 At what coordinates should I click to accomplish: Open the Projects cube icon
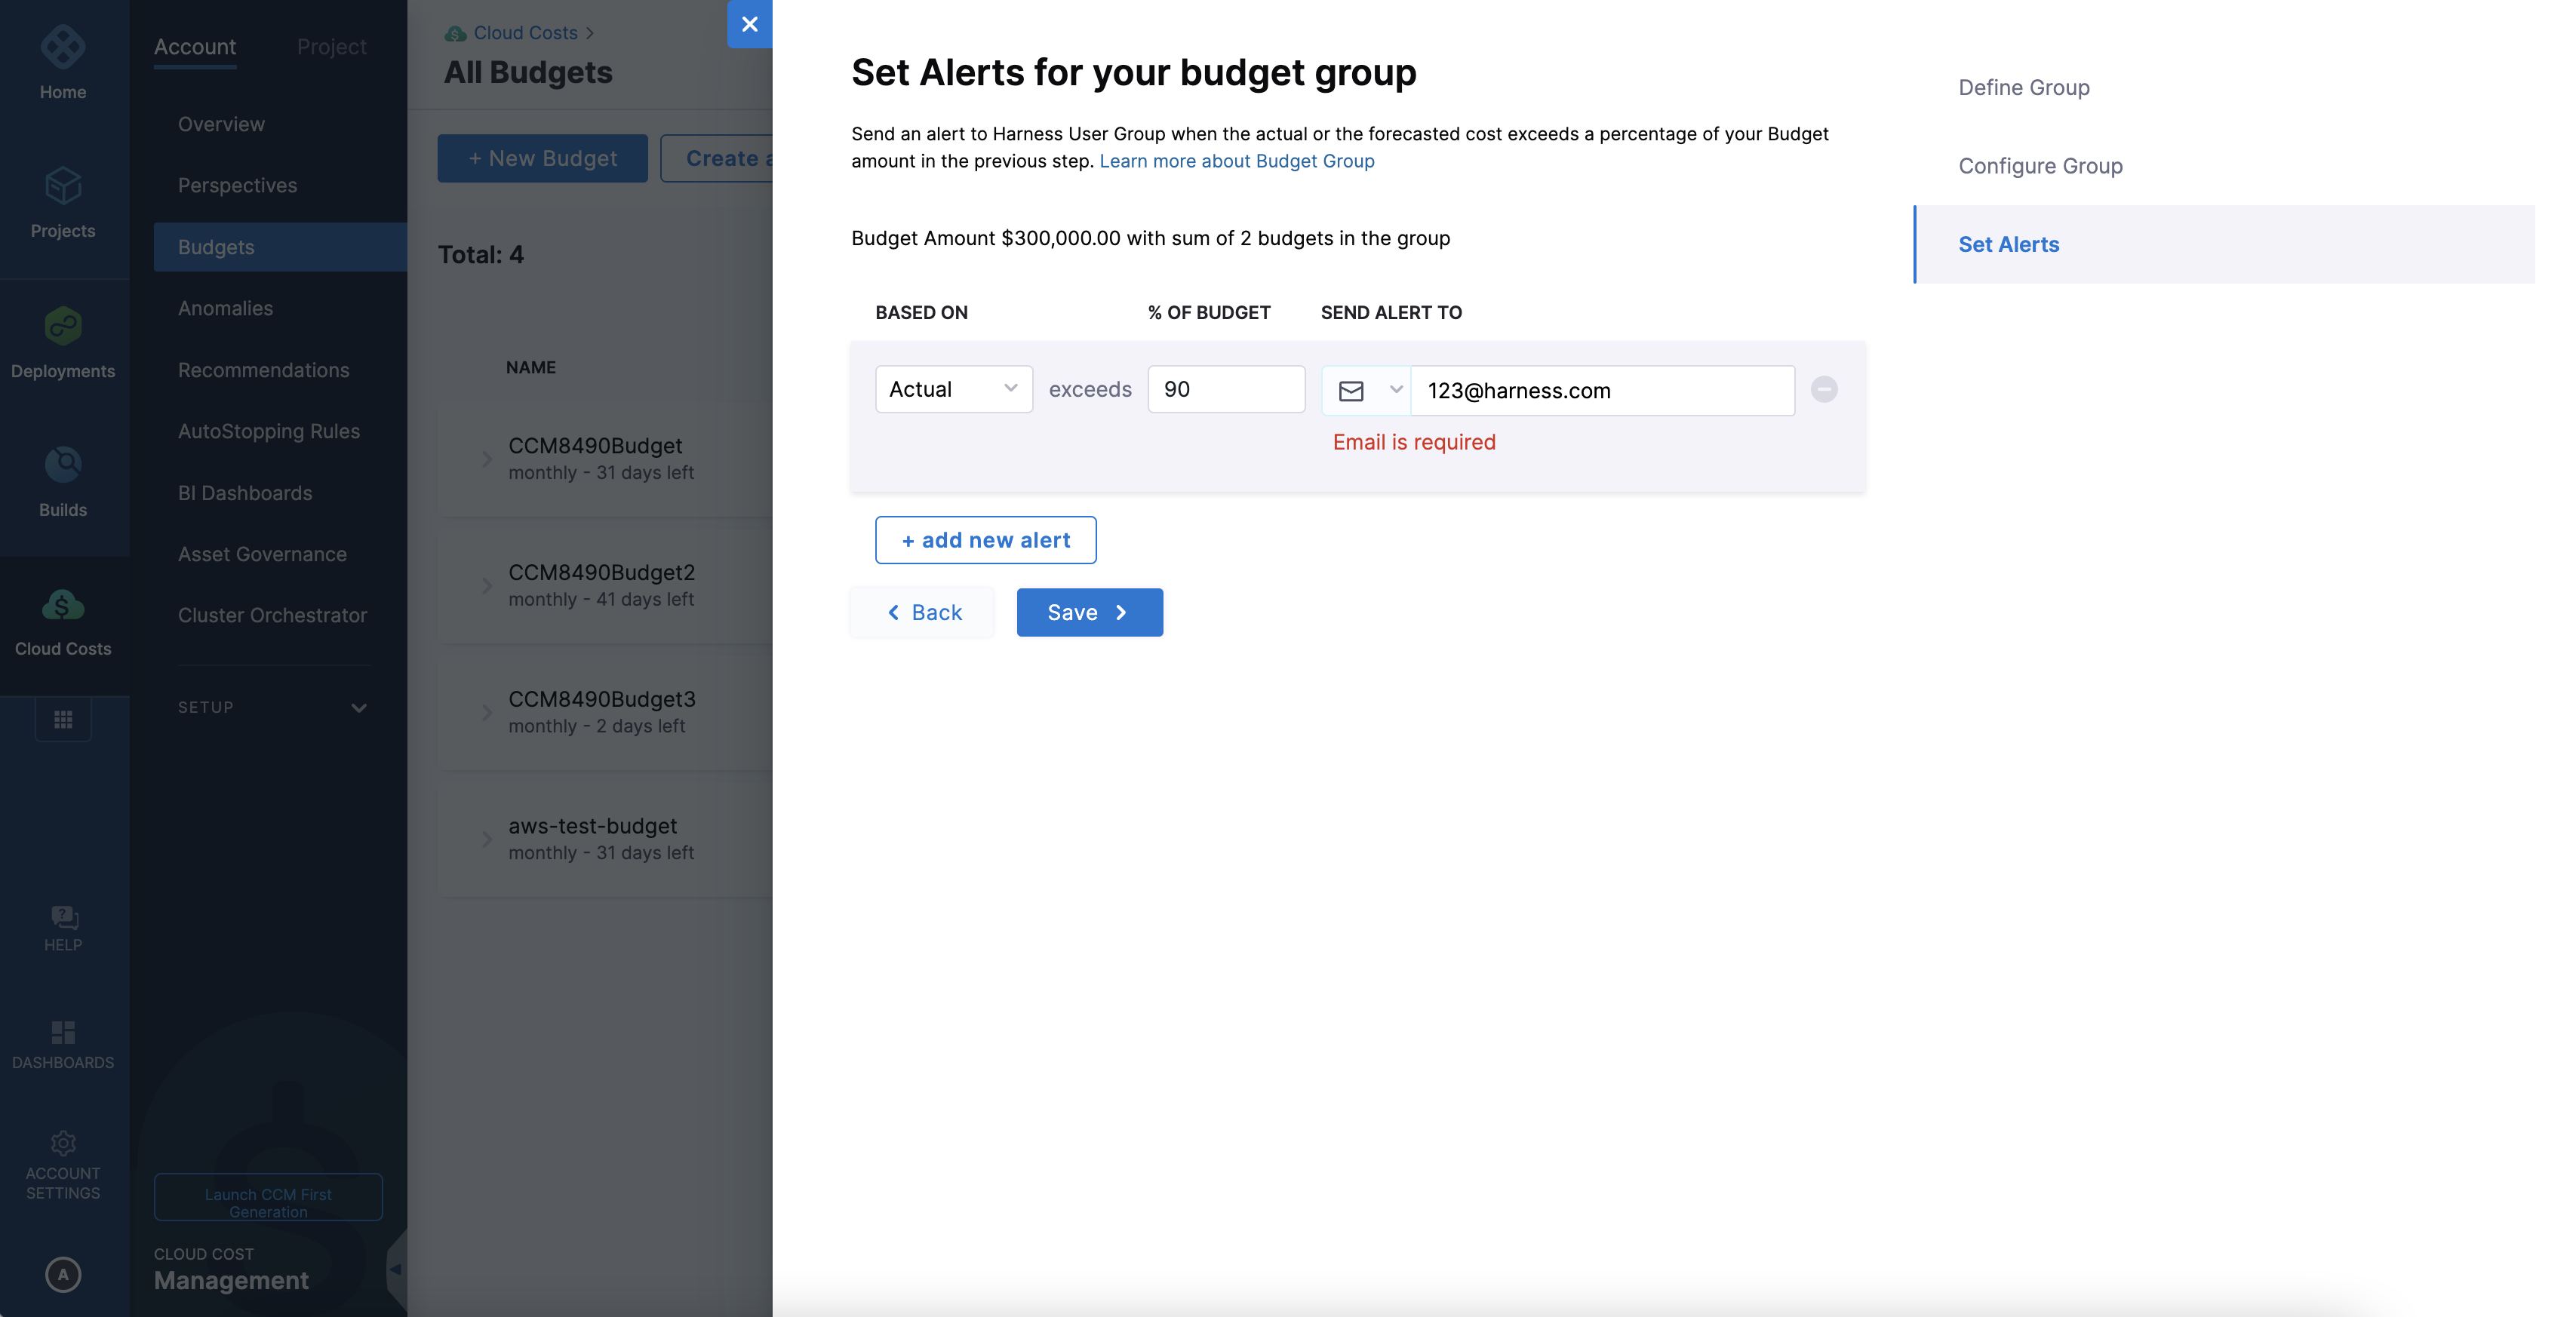point(63,186)
